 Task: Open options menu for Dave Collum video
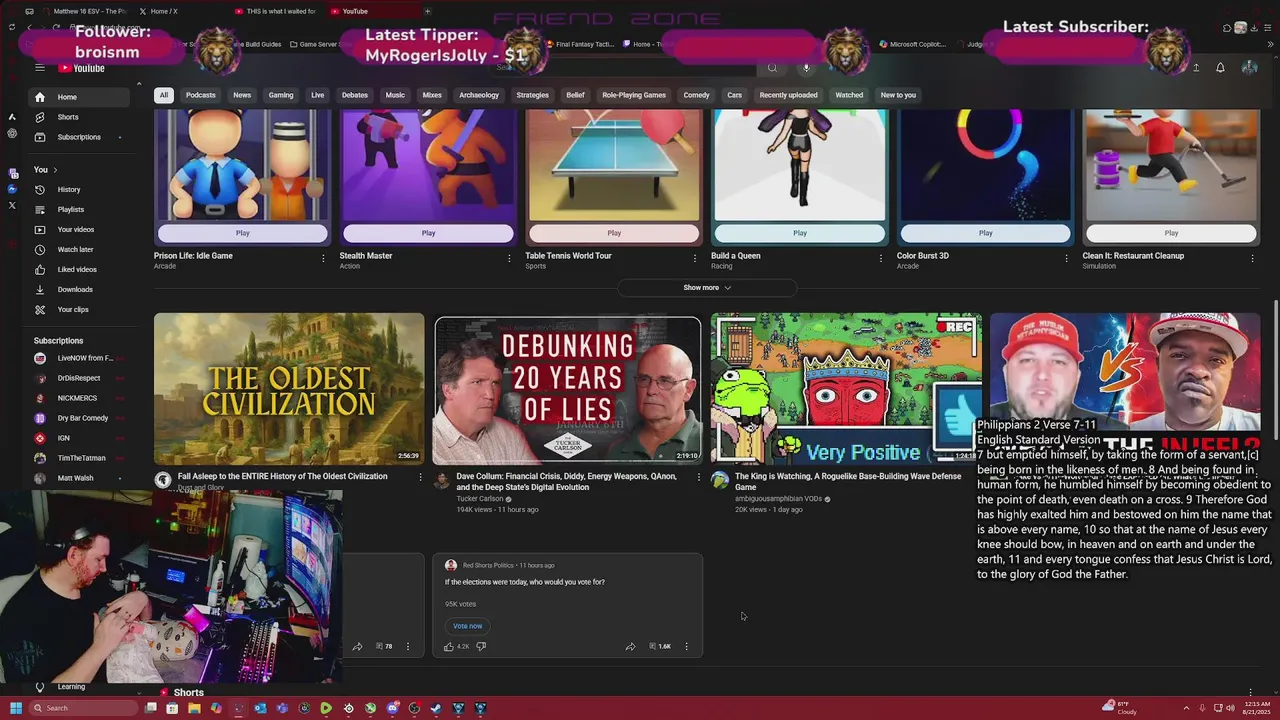click(698, 477)
